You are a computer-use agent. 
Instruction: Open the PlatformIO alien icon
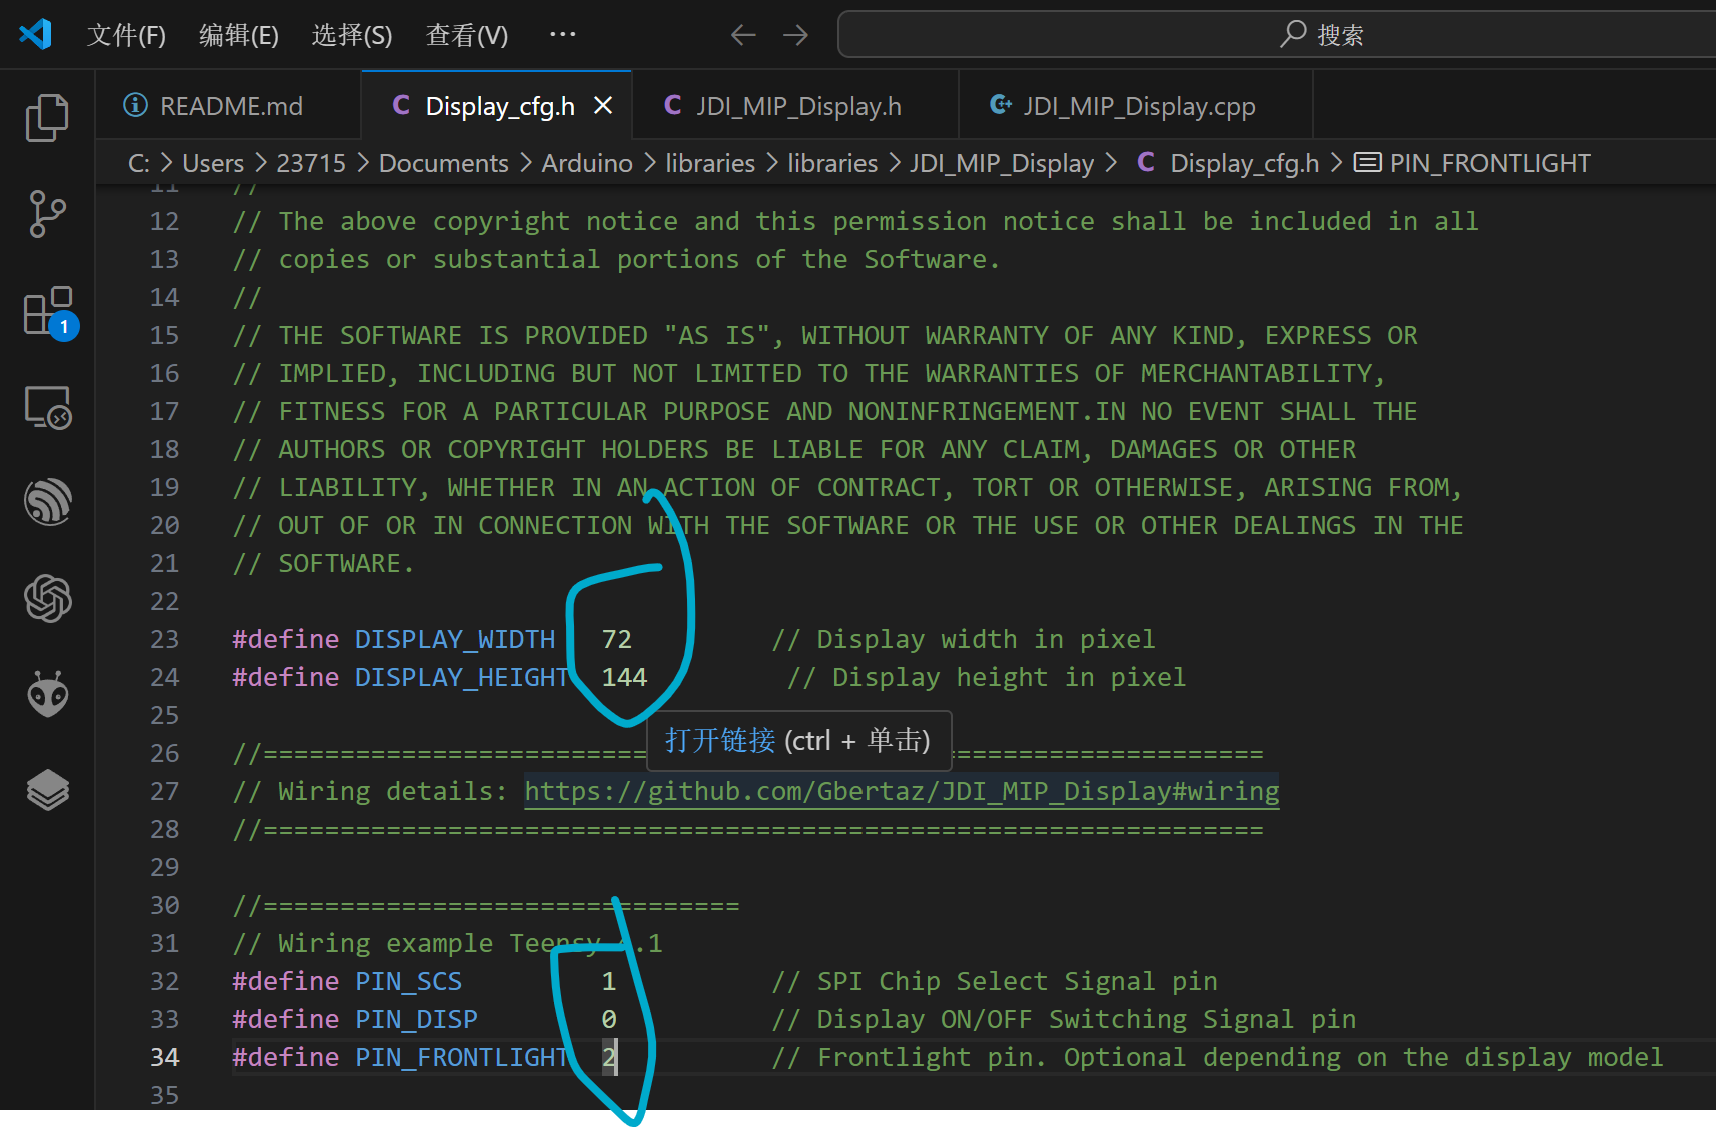[47, 694]
